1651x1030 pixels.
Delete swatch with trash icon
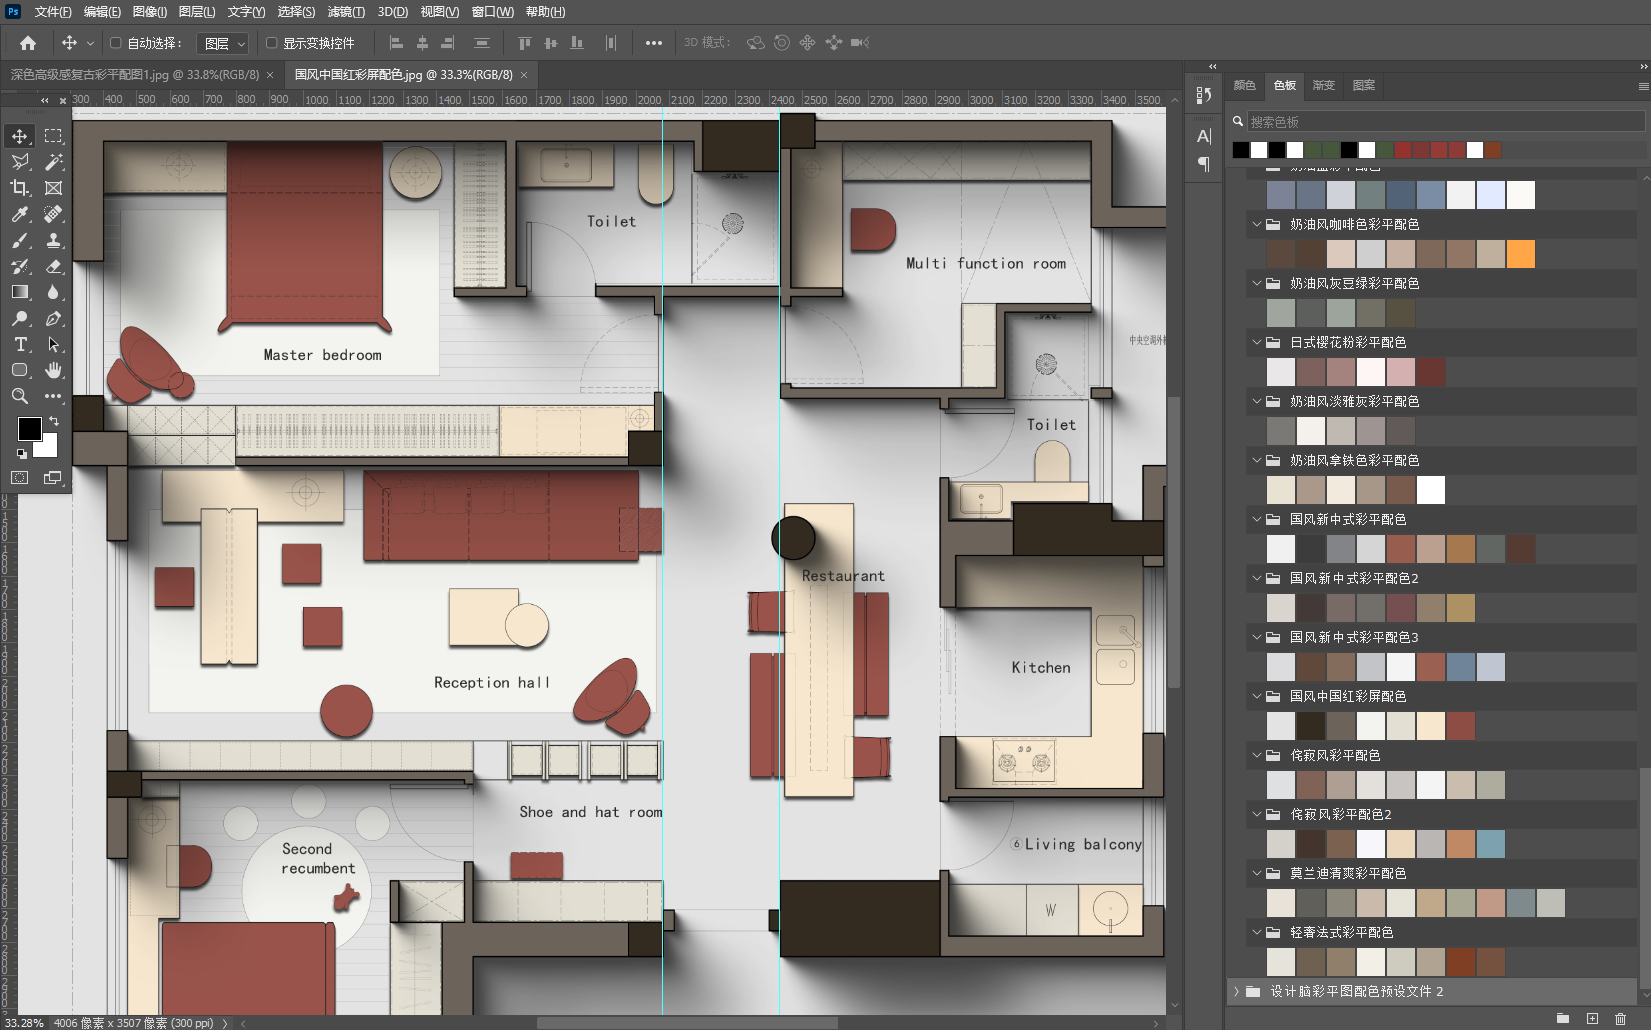tap(1621, 1018)
